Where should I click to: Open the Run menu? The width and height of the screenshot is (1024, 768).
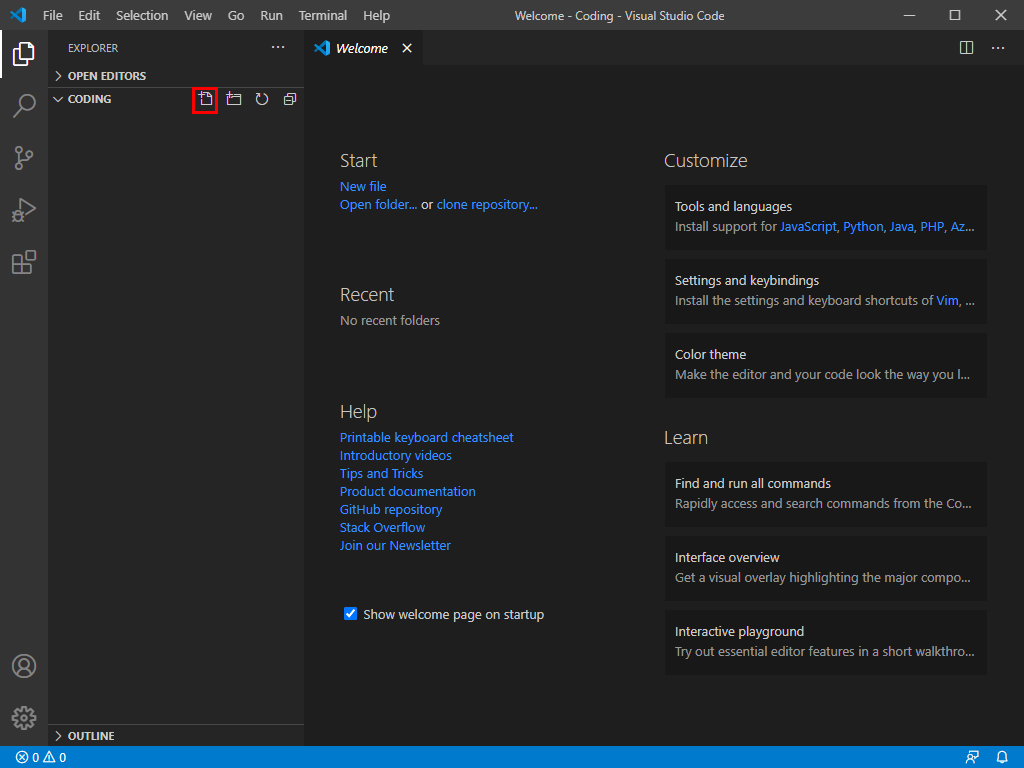tap(271, 15)
